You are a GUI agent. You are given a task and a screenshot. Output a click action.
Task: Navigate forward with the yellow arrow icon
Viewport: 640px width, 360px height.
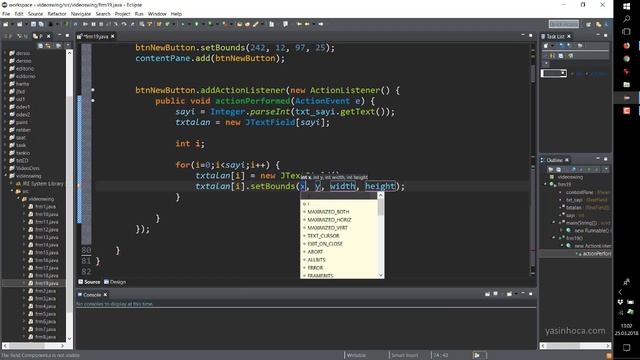point(321,24)
